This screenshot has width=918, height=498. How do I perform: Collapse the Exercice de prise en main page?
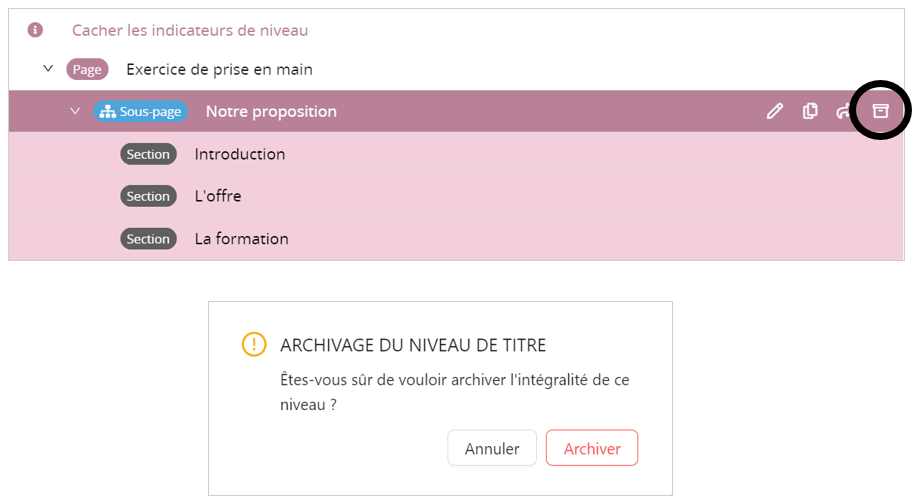47,69
